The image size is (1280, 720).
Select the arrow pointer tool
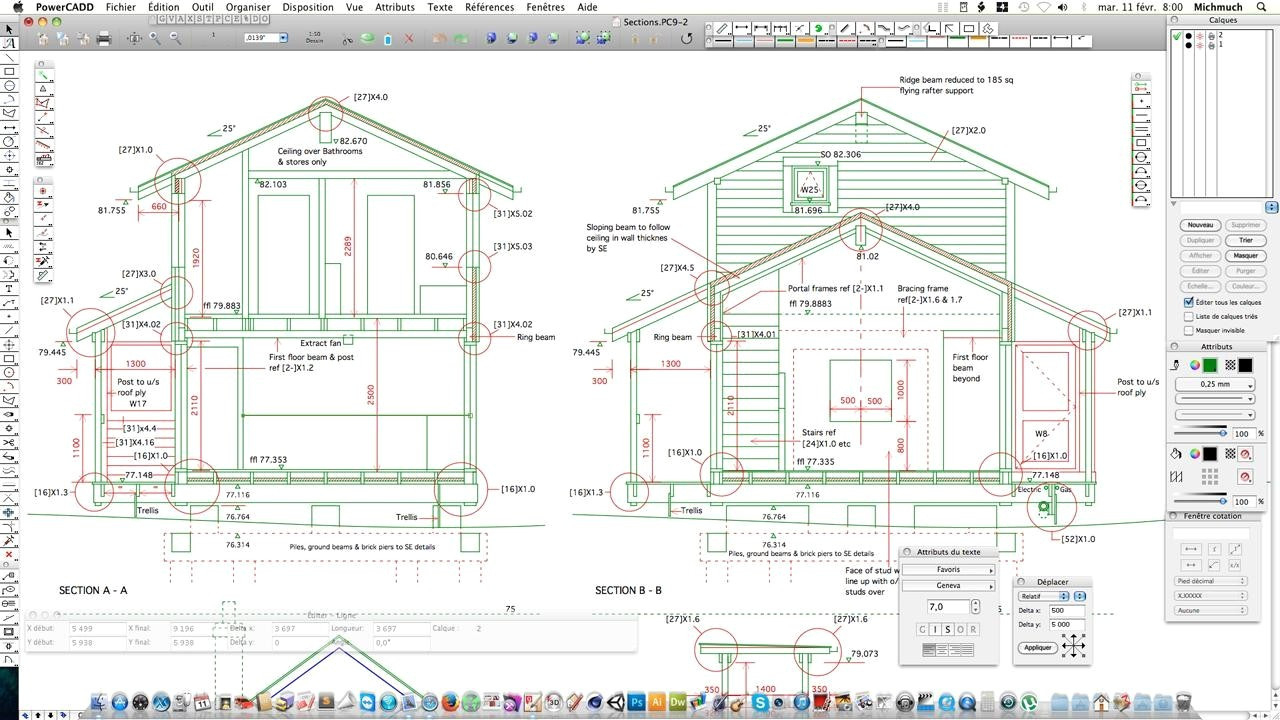click(x=9, y=29)
